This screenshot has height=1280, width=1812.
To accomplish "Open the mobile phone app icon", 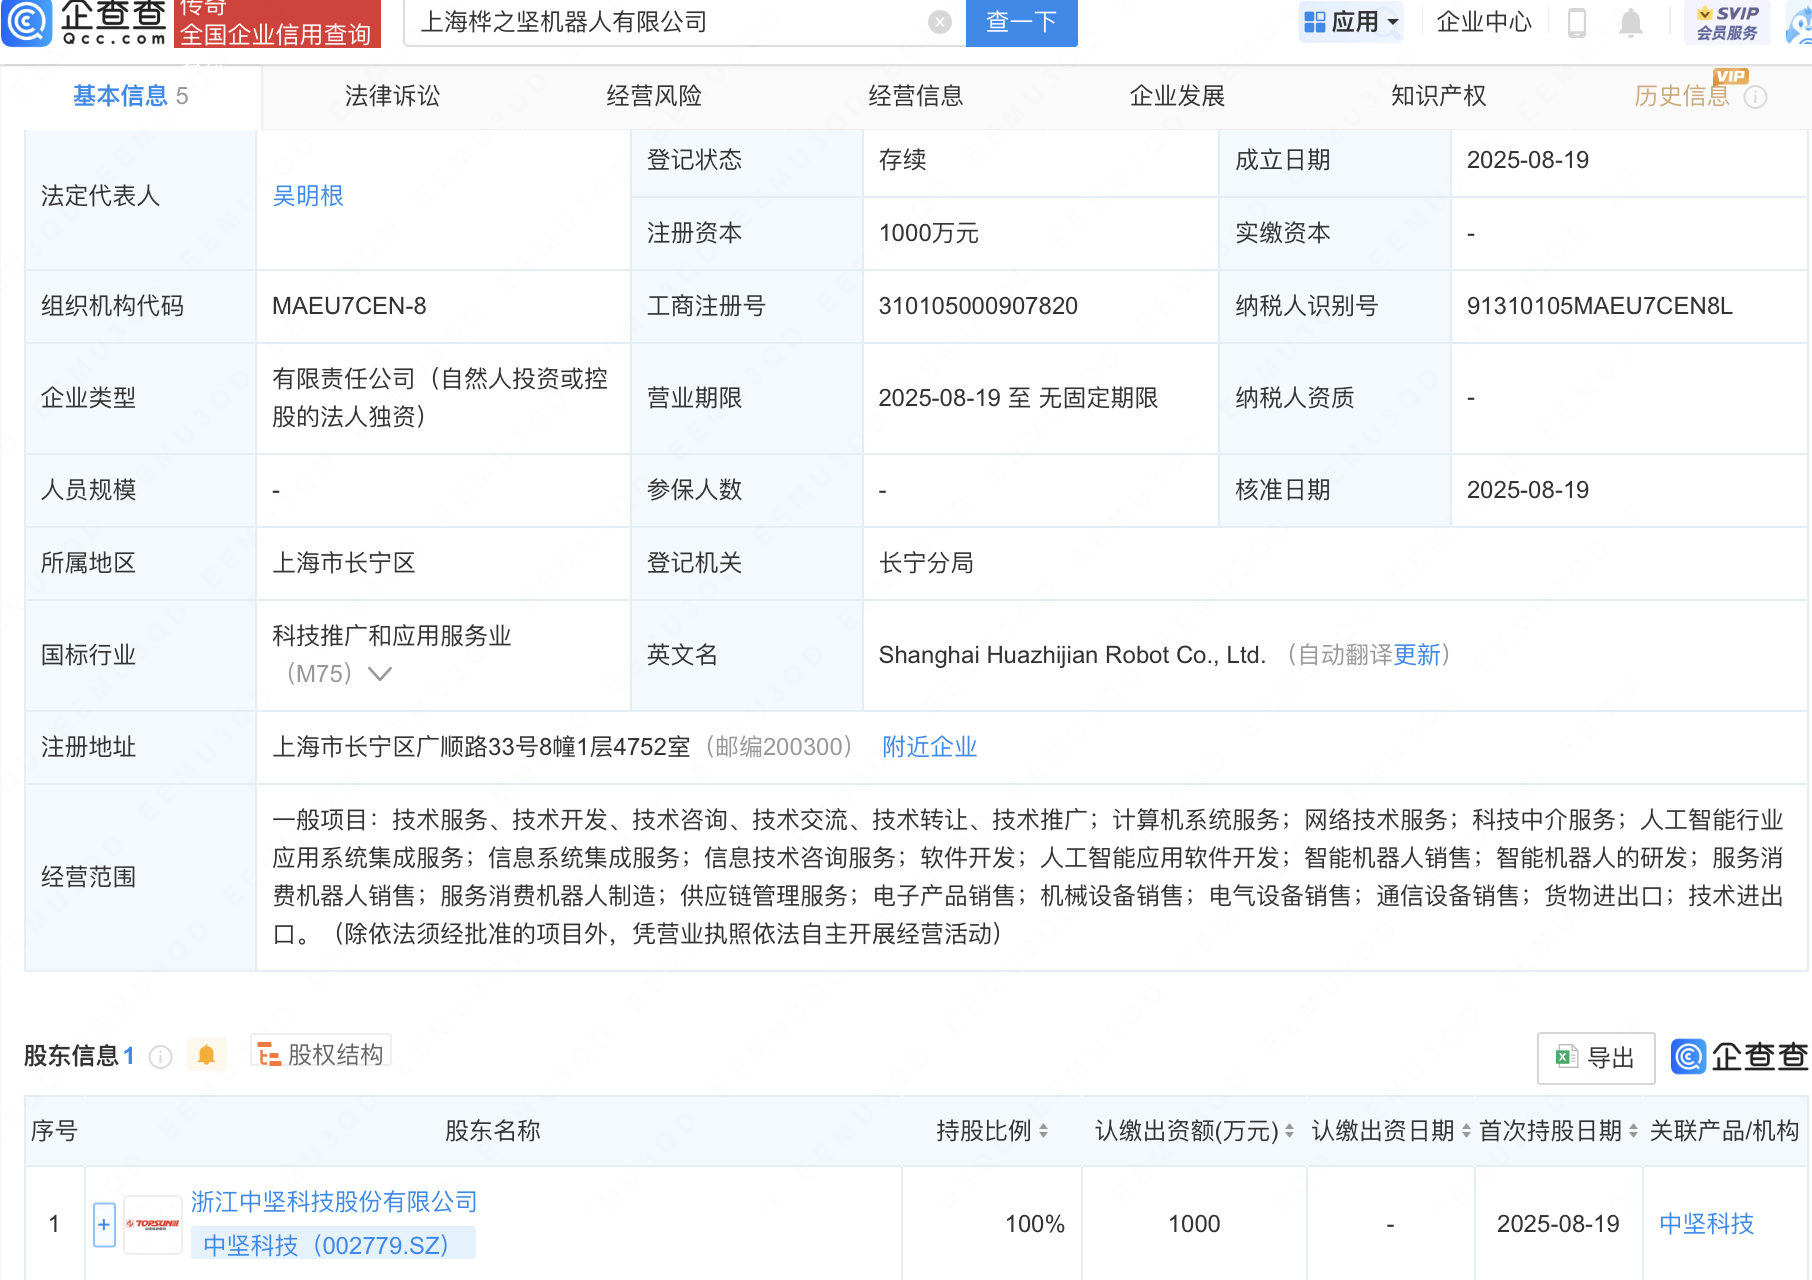I will coord(1577,22).
